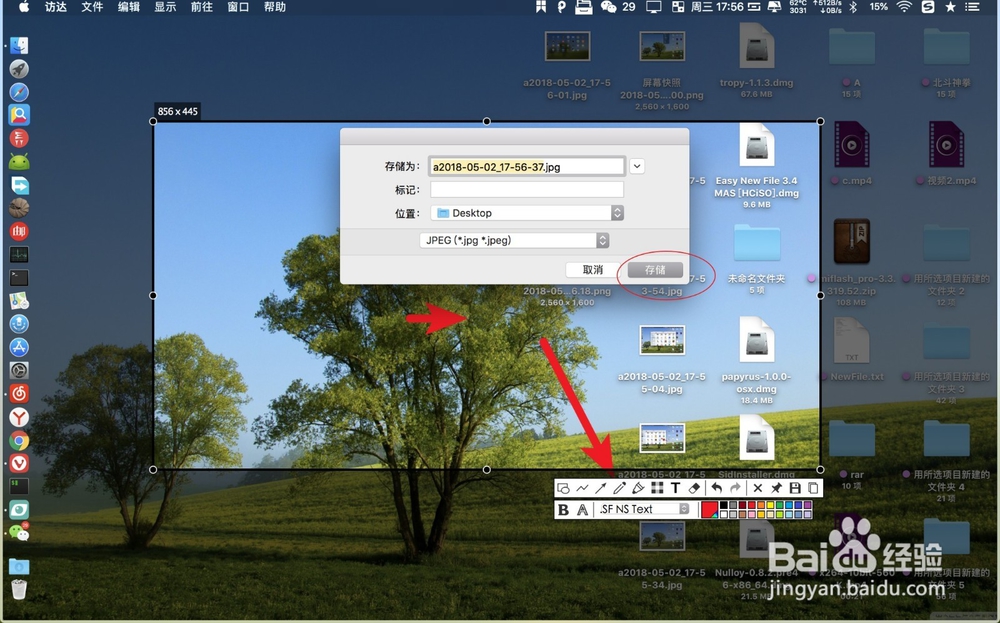Image resolution: width=1000 pixels, height=623 pixels.
Task: Open the 访达 Finder menu
Action: coord(56,7)
